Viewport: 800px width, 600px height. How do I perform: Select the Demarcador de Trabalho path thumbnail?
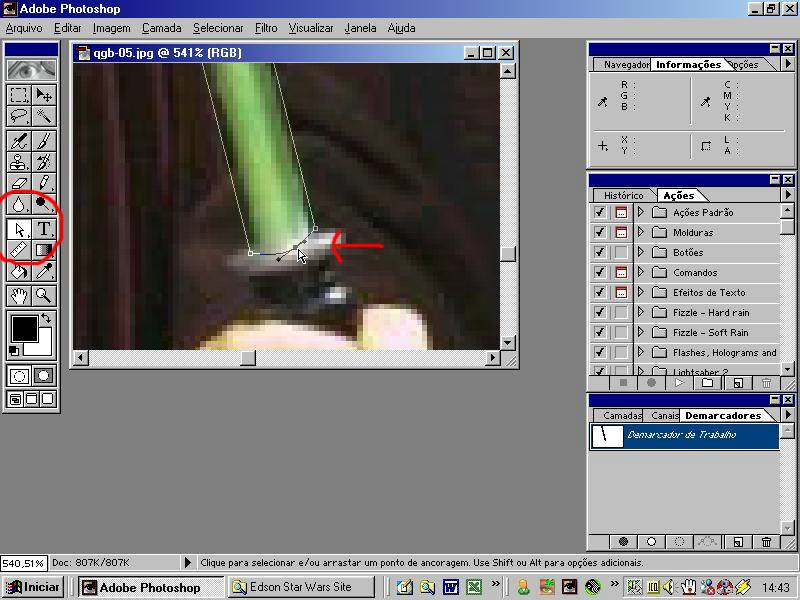[607, 435]
